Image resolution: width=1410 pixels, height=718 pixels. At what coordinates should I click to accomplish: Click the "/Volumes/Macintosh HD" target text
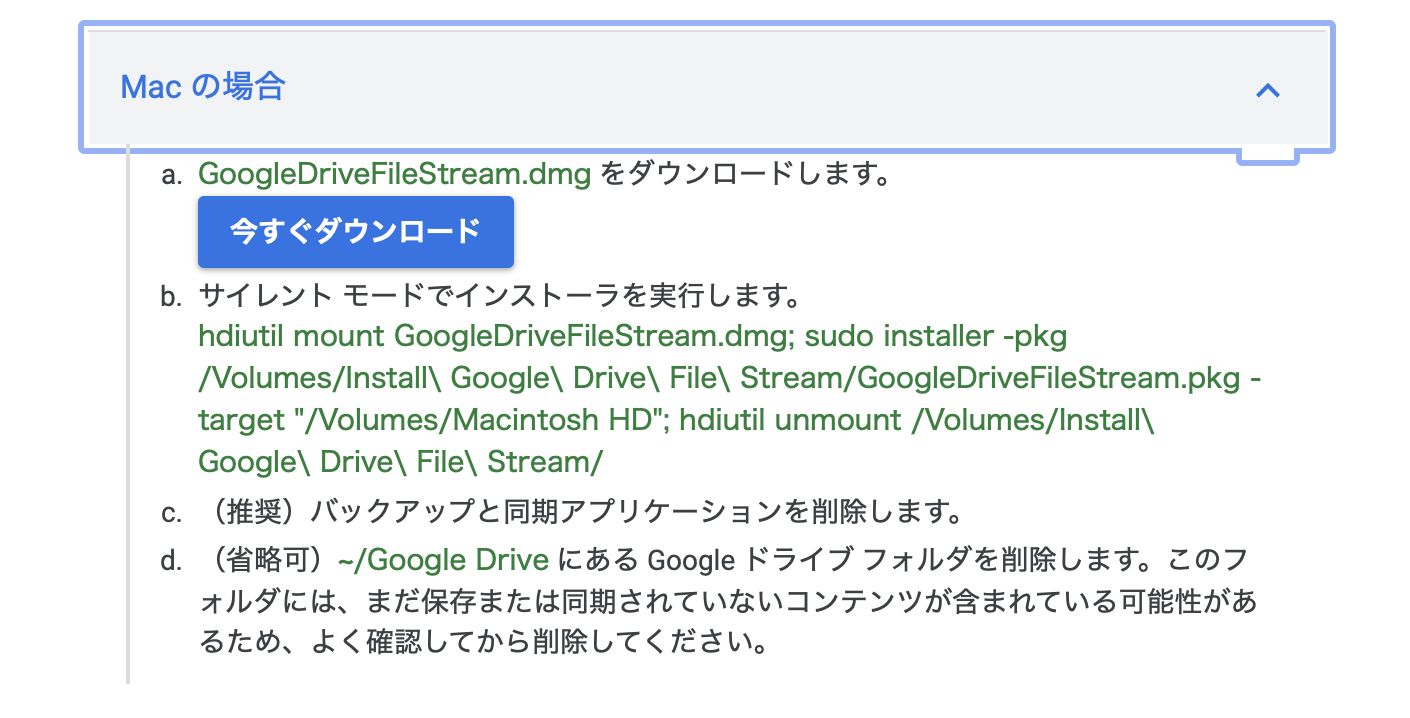478,420
